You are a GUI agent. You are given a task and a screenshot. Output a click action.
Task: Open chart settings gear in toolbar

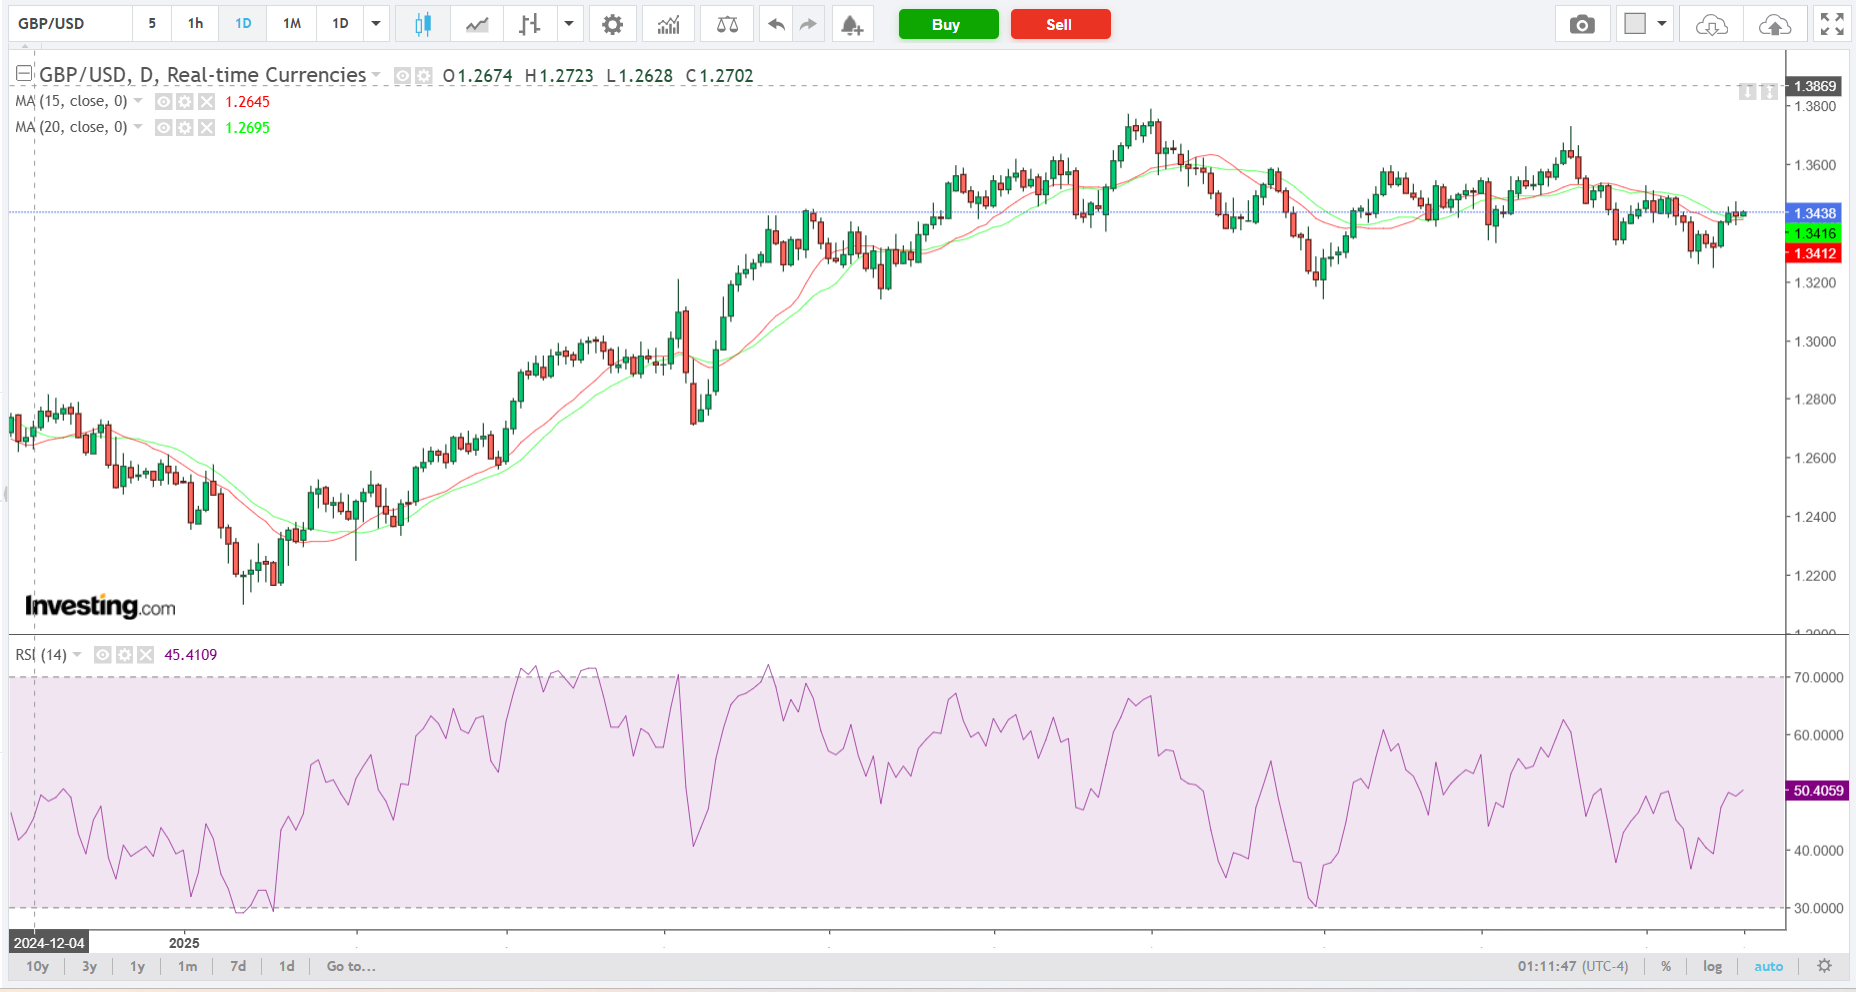pyautogui.click(x=612, y=24)
